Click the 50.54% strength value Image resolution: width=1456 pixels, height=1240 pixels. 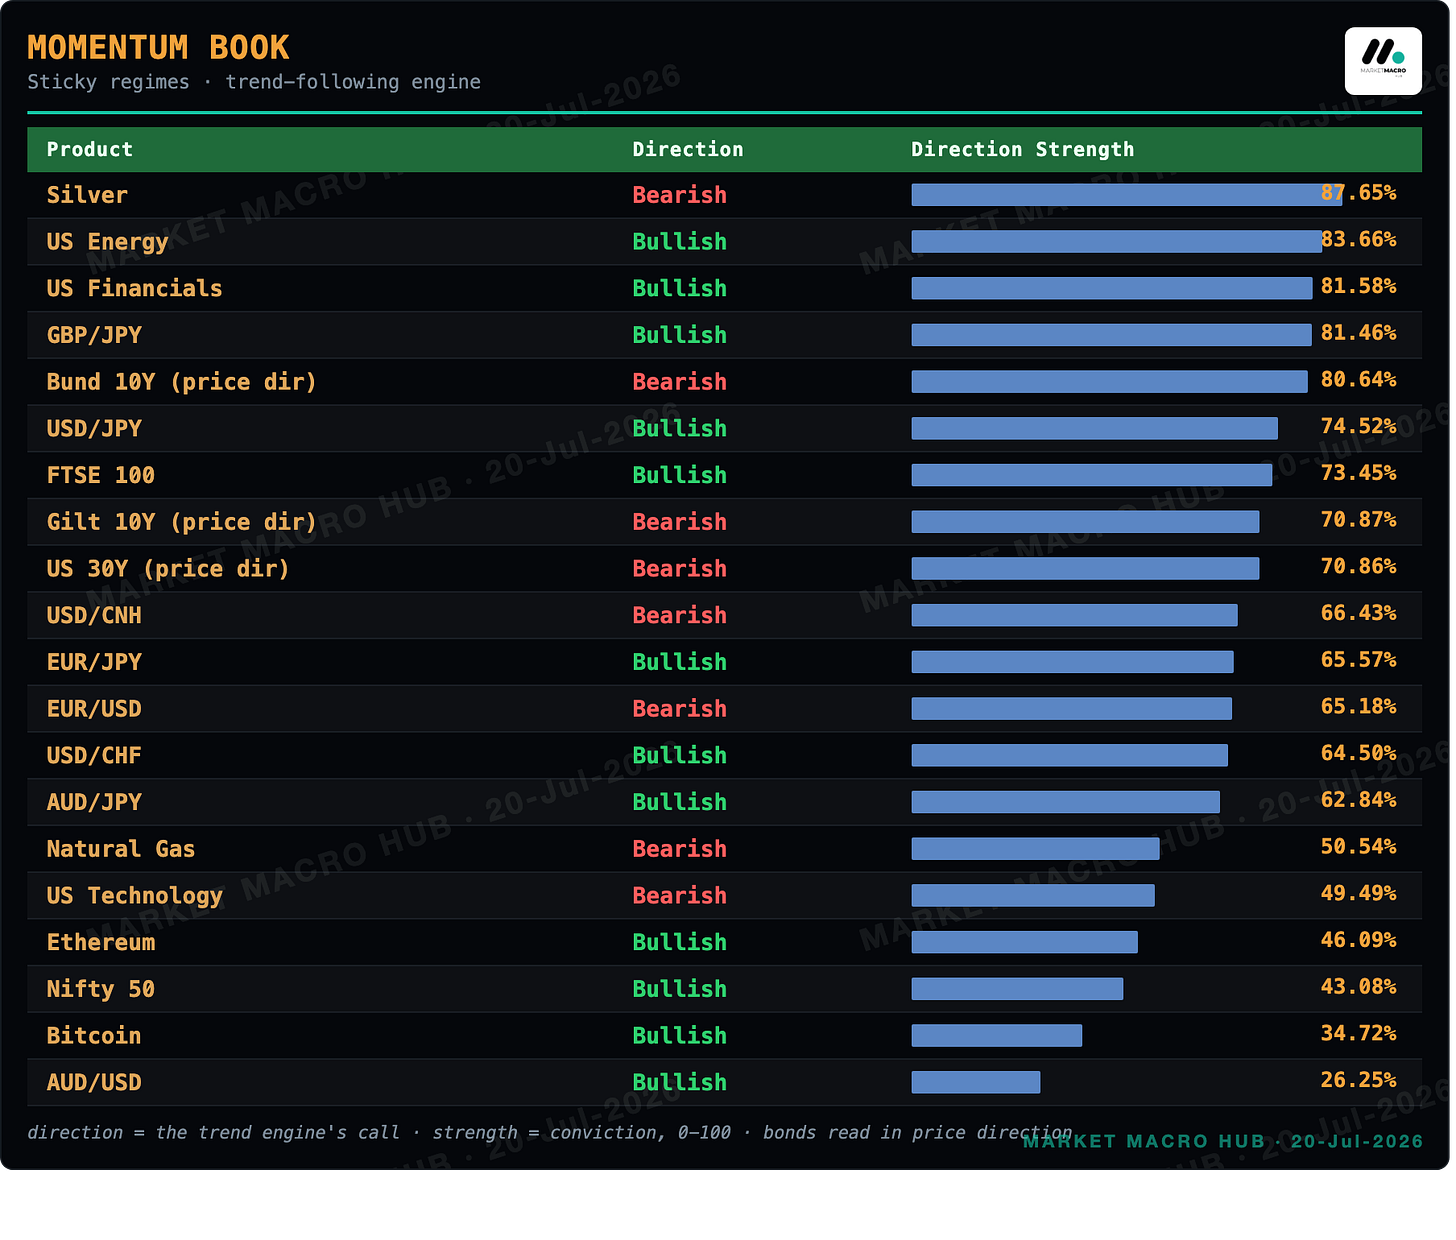click(1358, 846)
